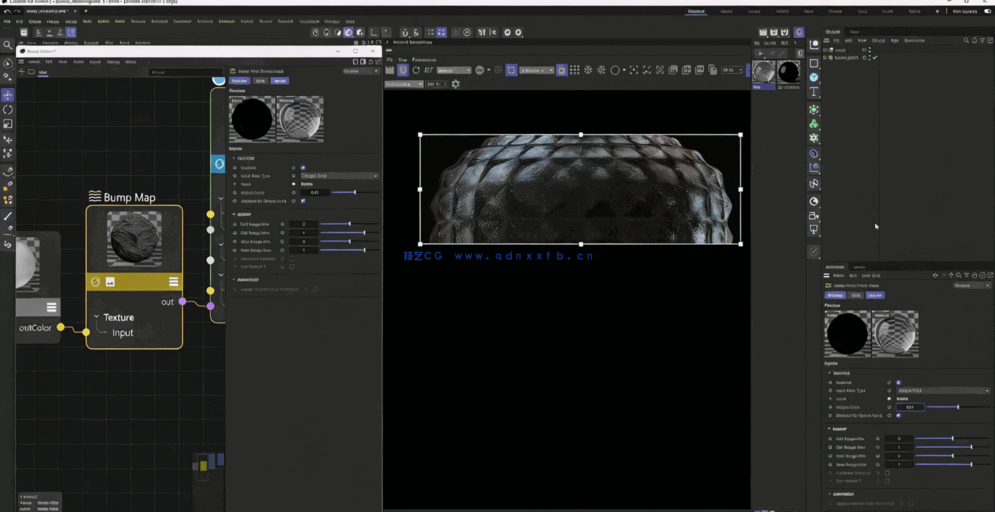Adjust Height Scale slider in node editor panel
Screen dimensions: 995x512
pyautogui.click(x=355, y=192)
